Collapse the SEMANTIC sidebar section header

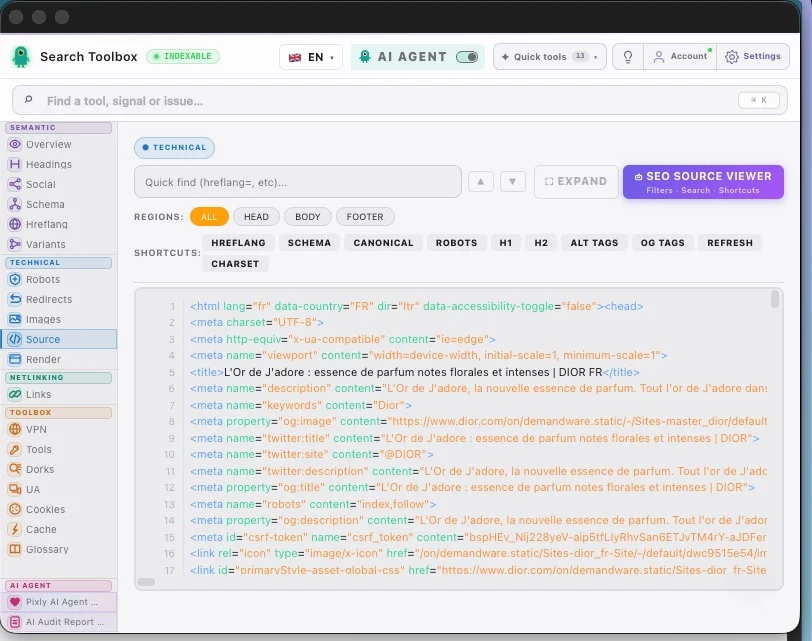59,127
